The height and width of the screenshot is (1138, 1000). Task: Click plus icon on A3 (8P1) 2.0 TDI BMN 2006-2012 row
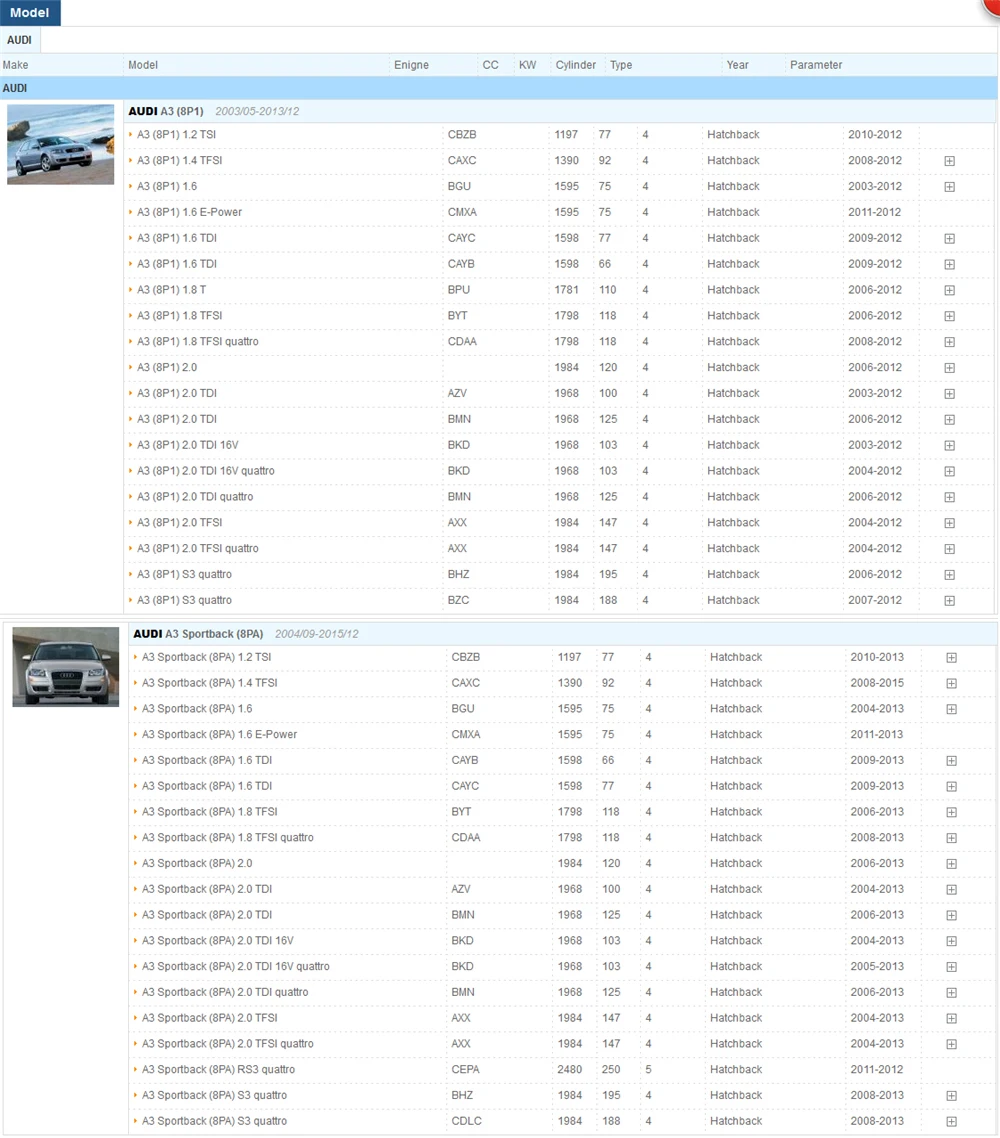click(949, 419)
